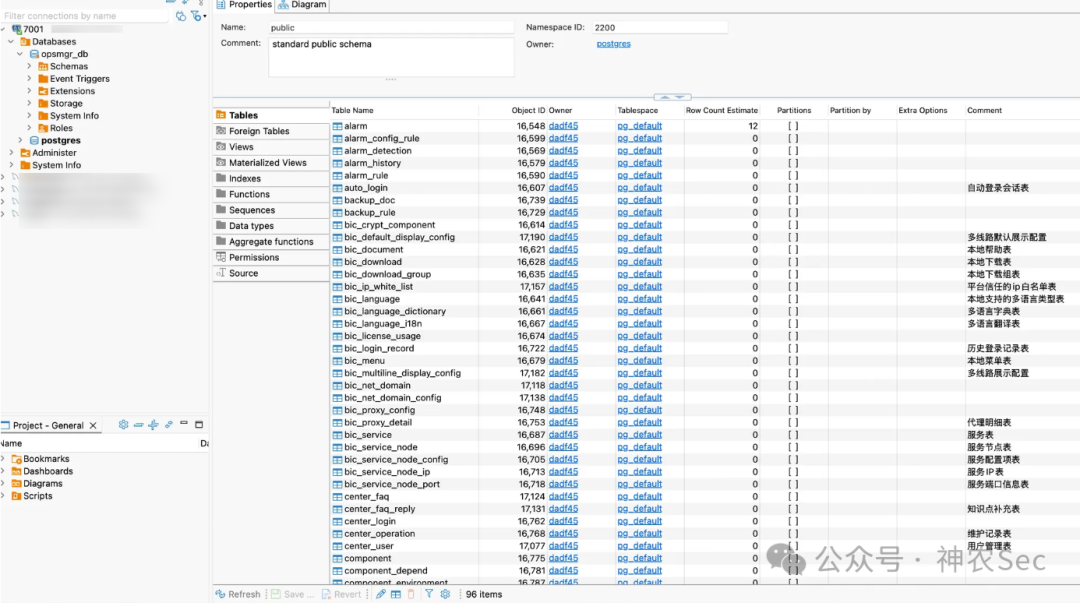Image resolution: width=1080 pixels, height=603 pixels.
Task: Open the postgres owner link
Action: [613, 44]
